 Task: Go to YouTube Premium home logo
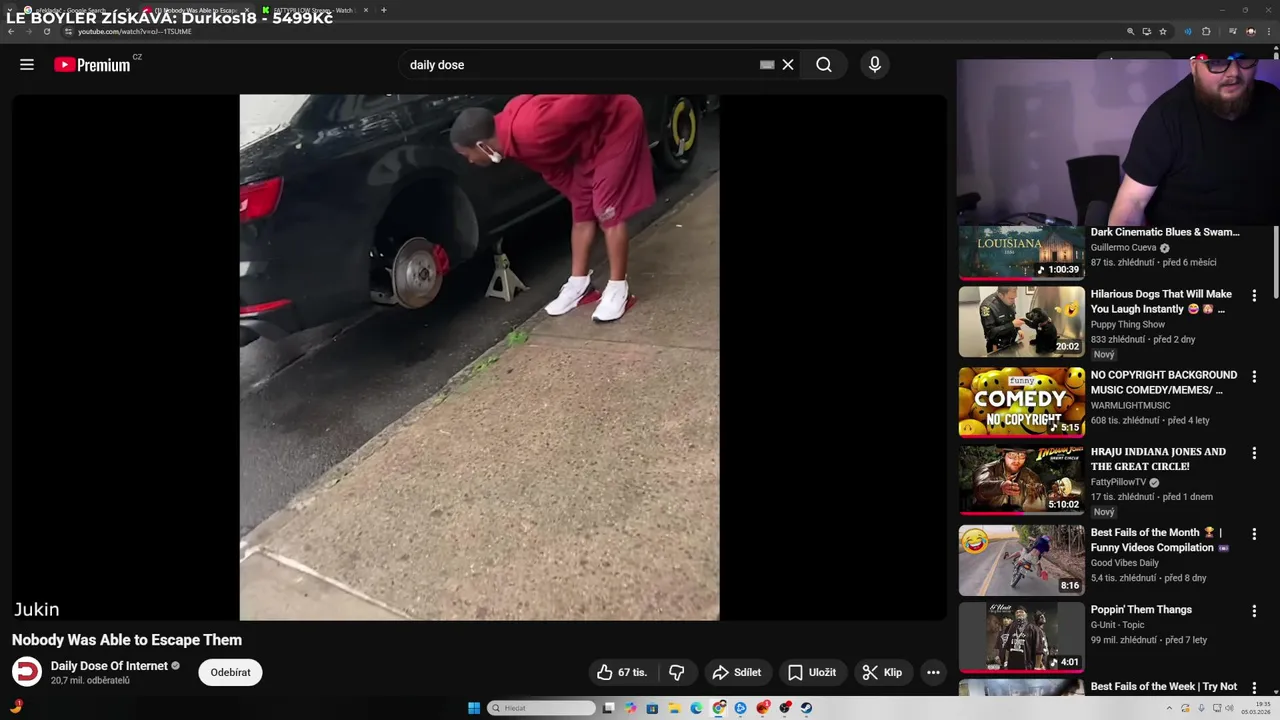(x=92, y=65)
